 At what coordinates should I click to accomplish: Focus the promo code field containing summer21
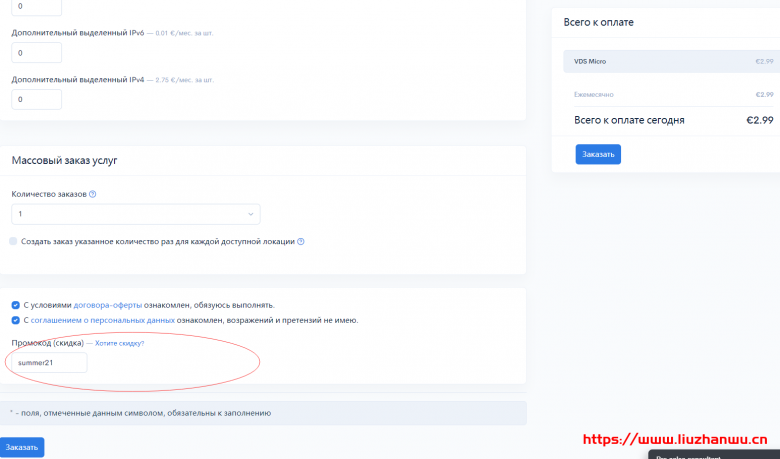pos(49,362)
